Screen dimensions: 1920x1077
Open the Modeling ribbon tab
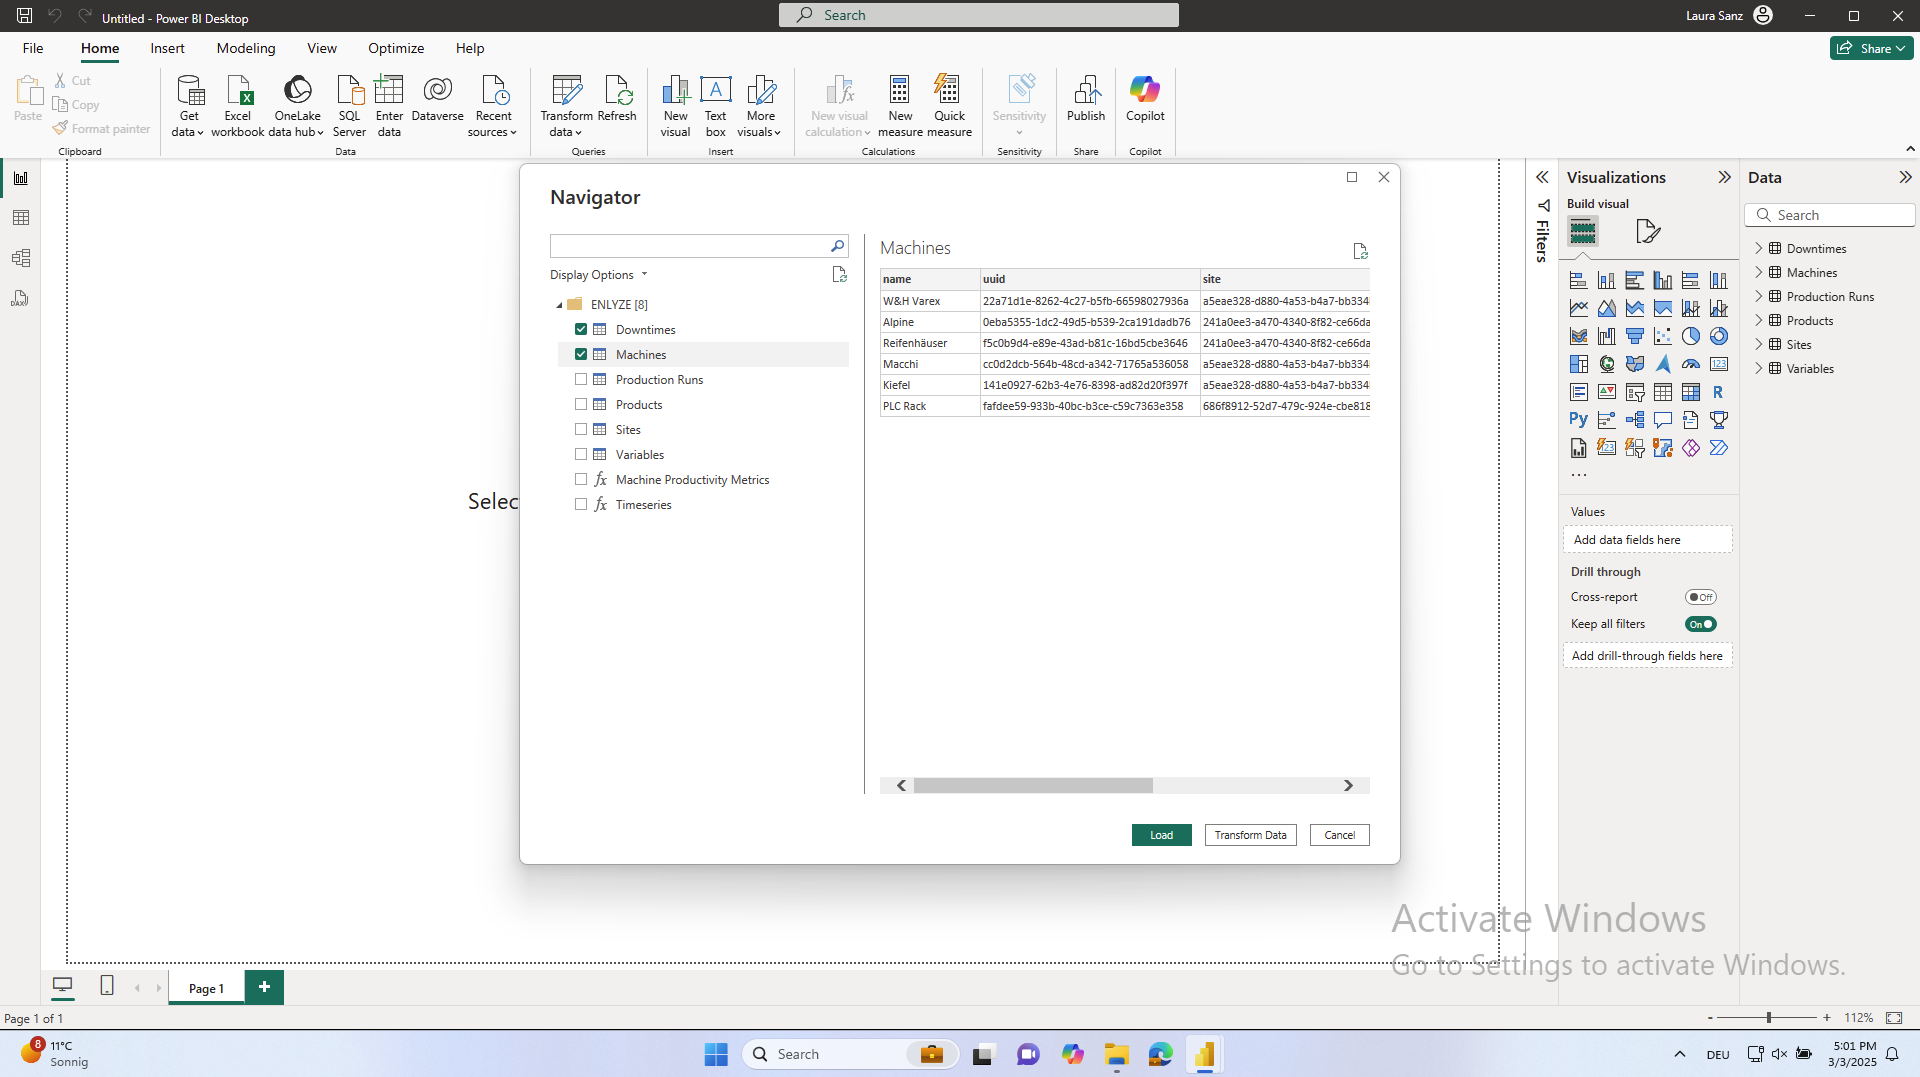[245, 48]
